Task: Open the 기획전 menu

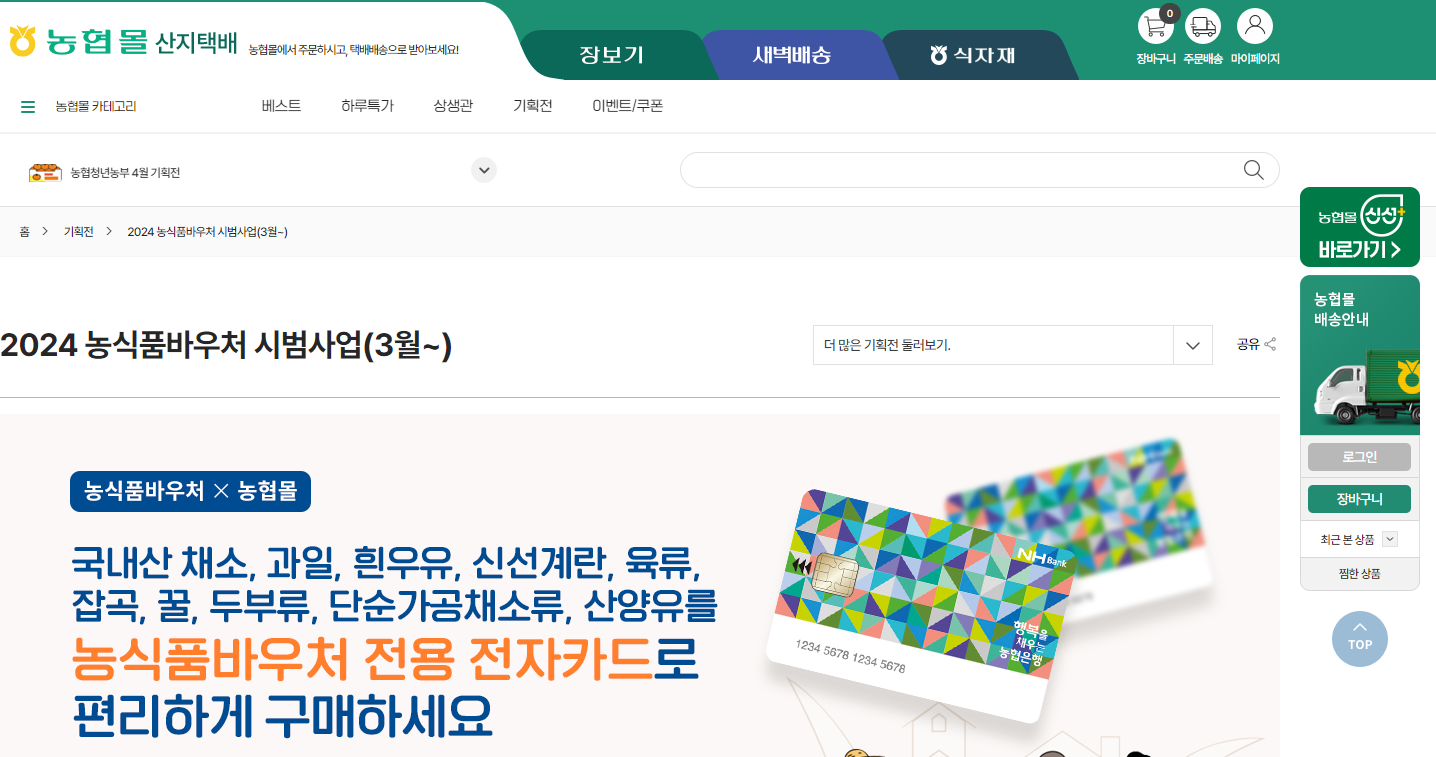Action: click(532, 106)
